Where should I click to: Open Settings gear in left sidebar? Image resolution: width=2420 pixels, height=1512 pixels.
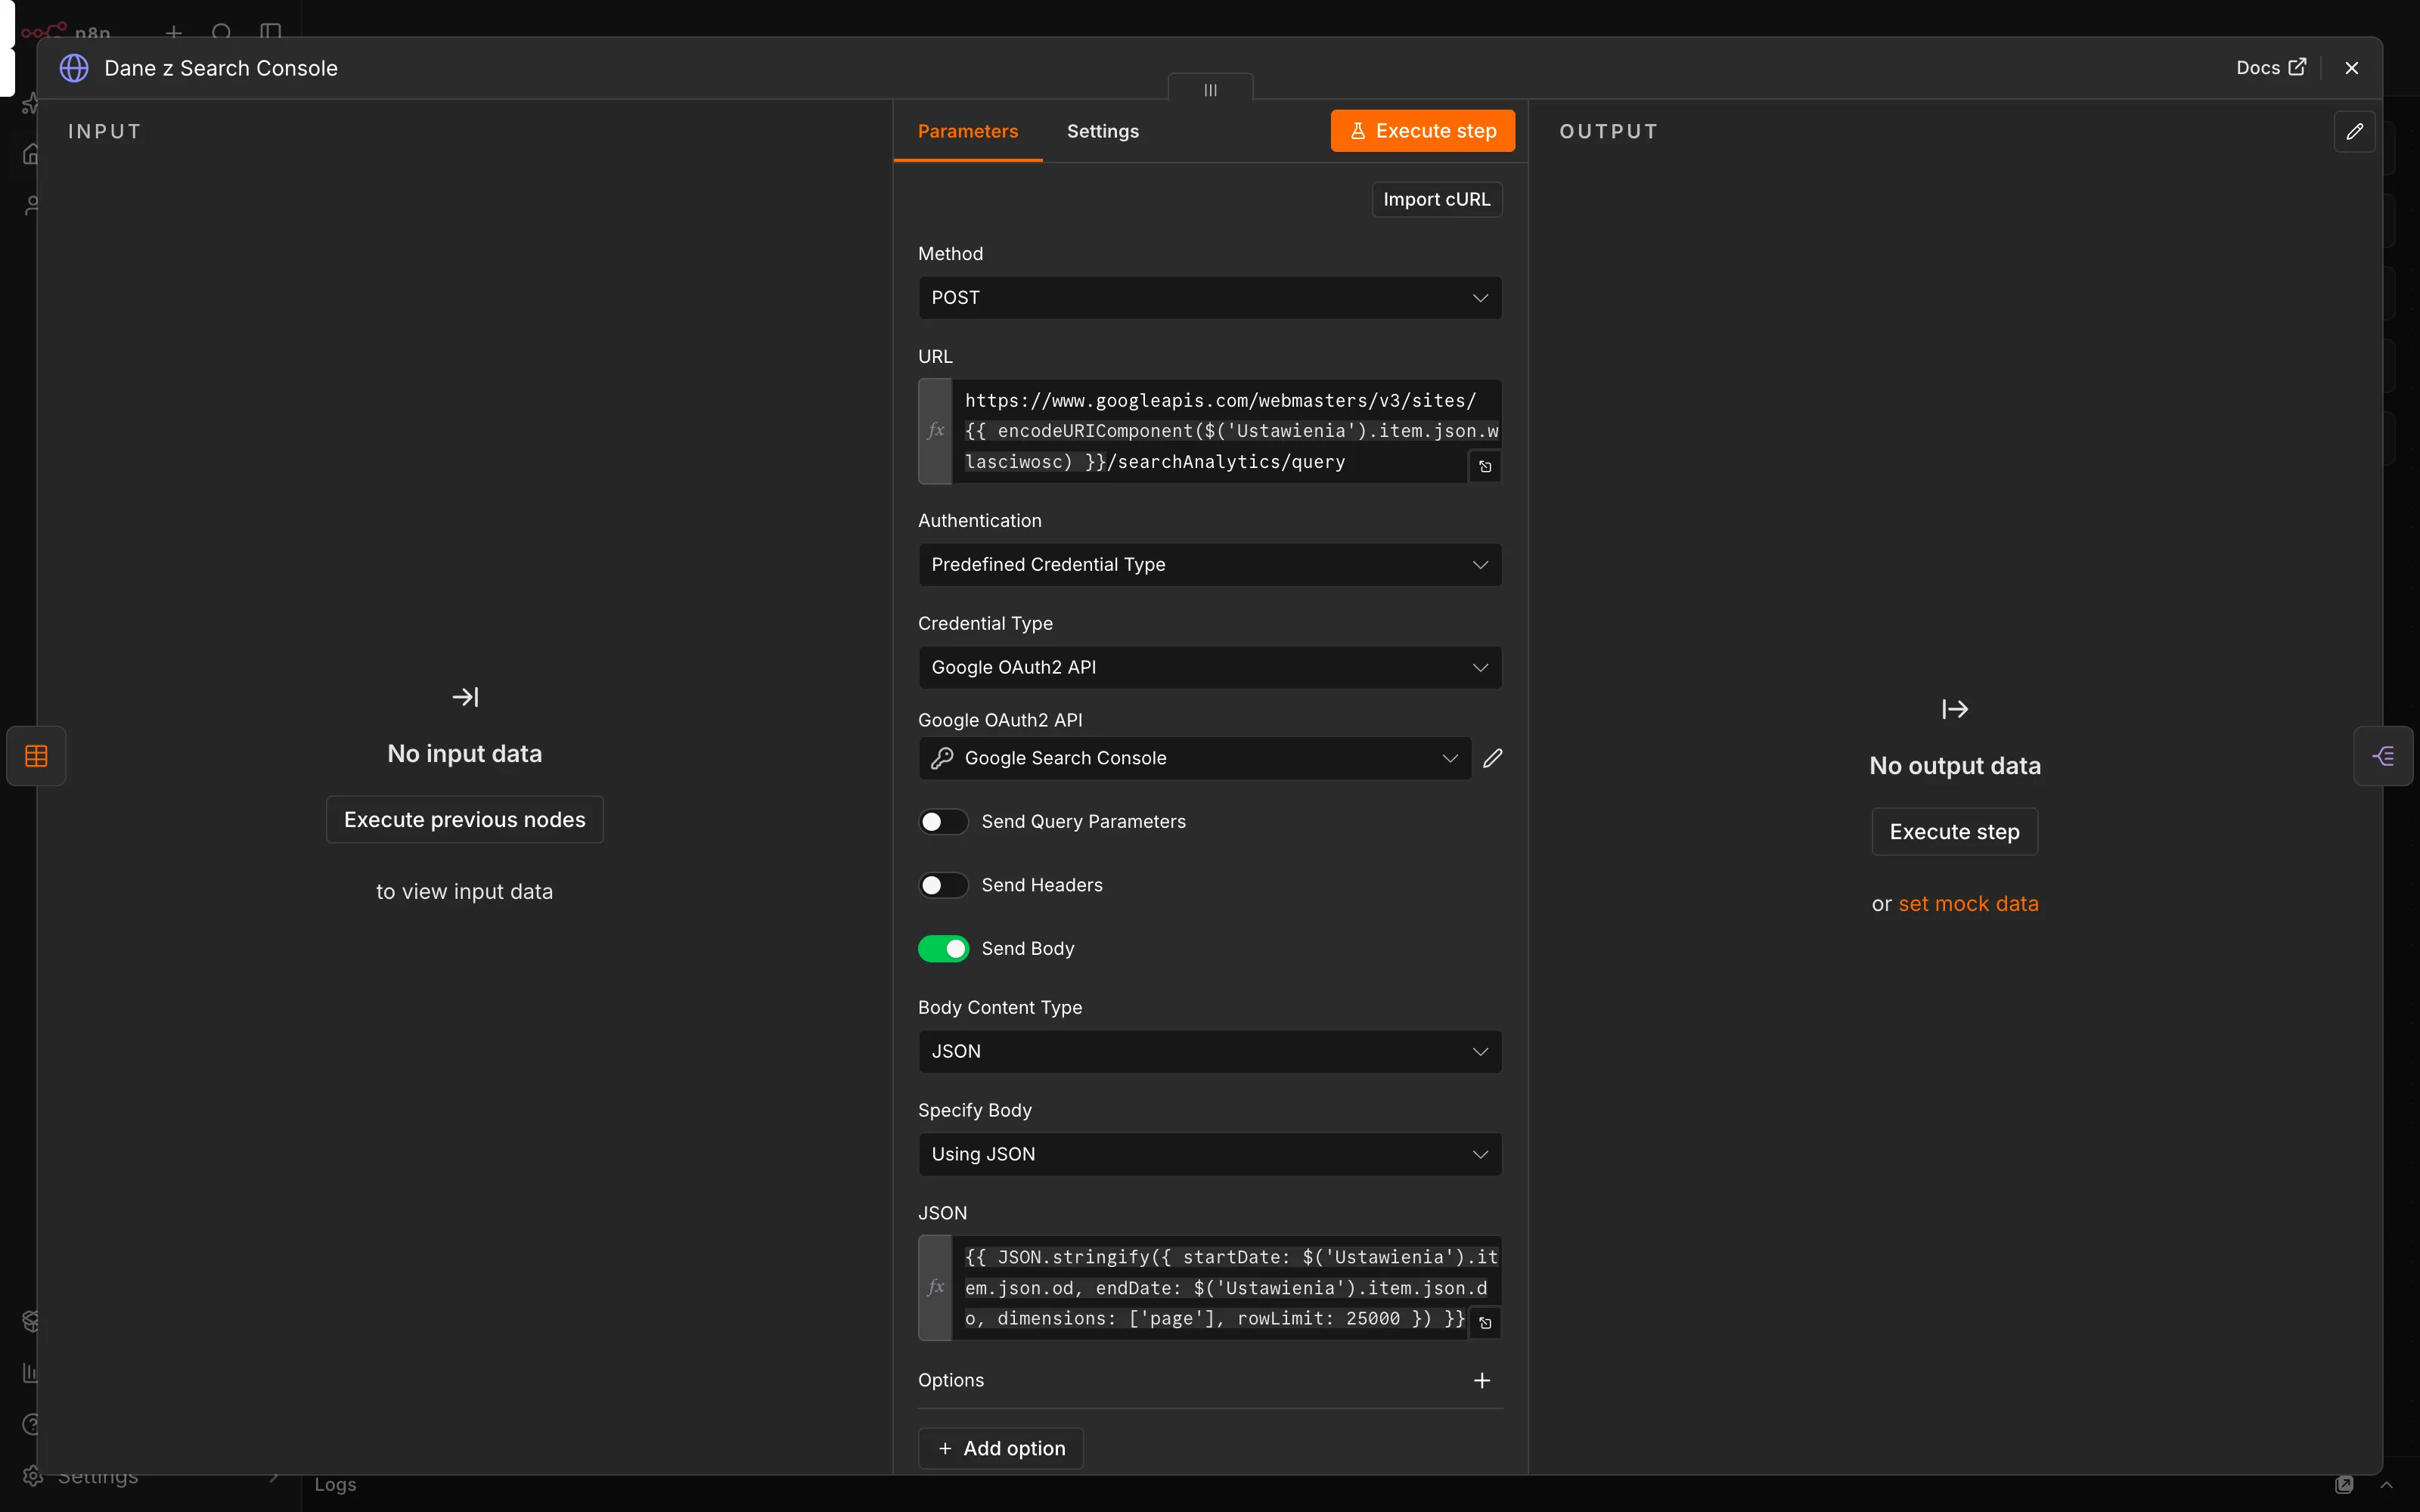(x=33, y=1476)
